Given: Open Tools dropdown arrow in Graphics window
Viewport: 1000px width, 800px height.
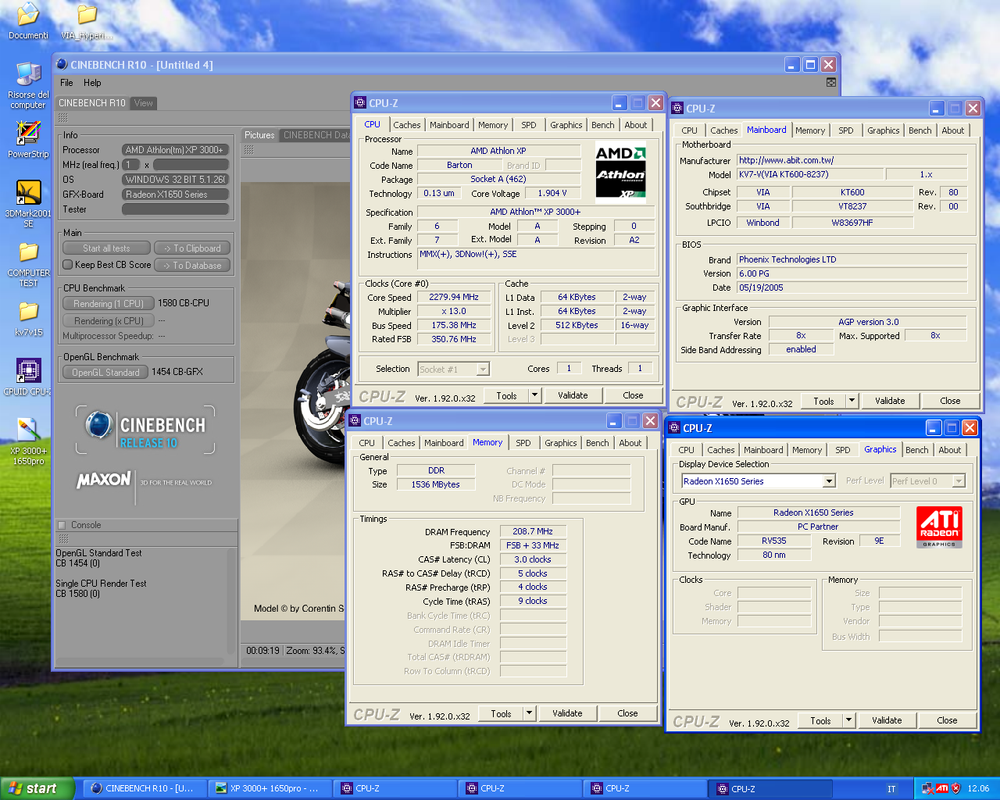Looking at the screenshot, I should click(x=848, y=720).
